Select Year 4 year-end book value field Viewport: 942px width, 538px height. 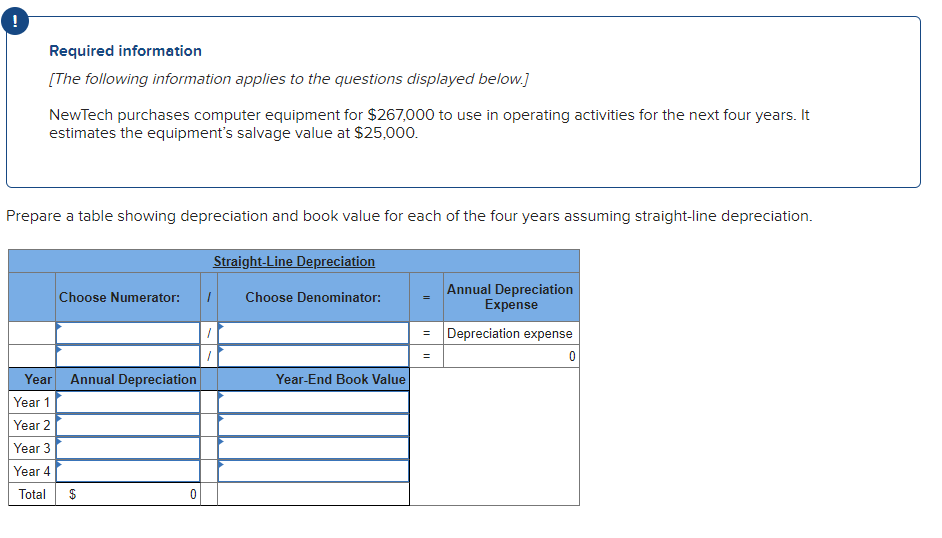click(313, 471)
